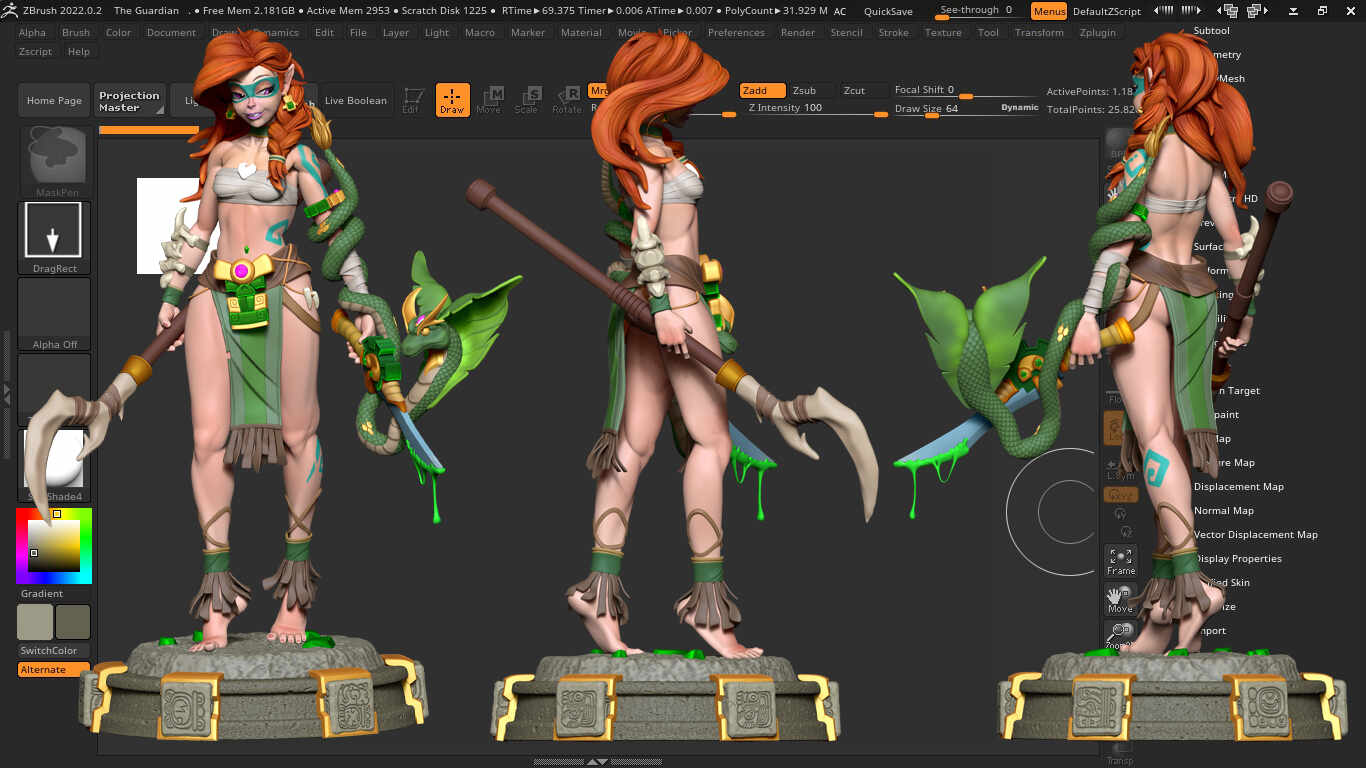Open the Texture menu
This screenshot has width=1366, height=768.
click(943, 32)
